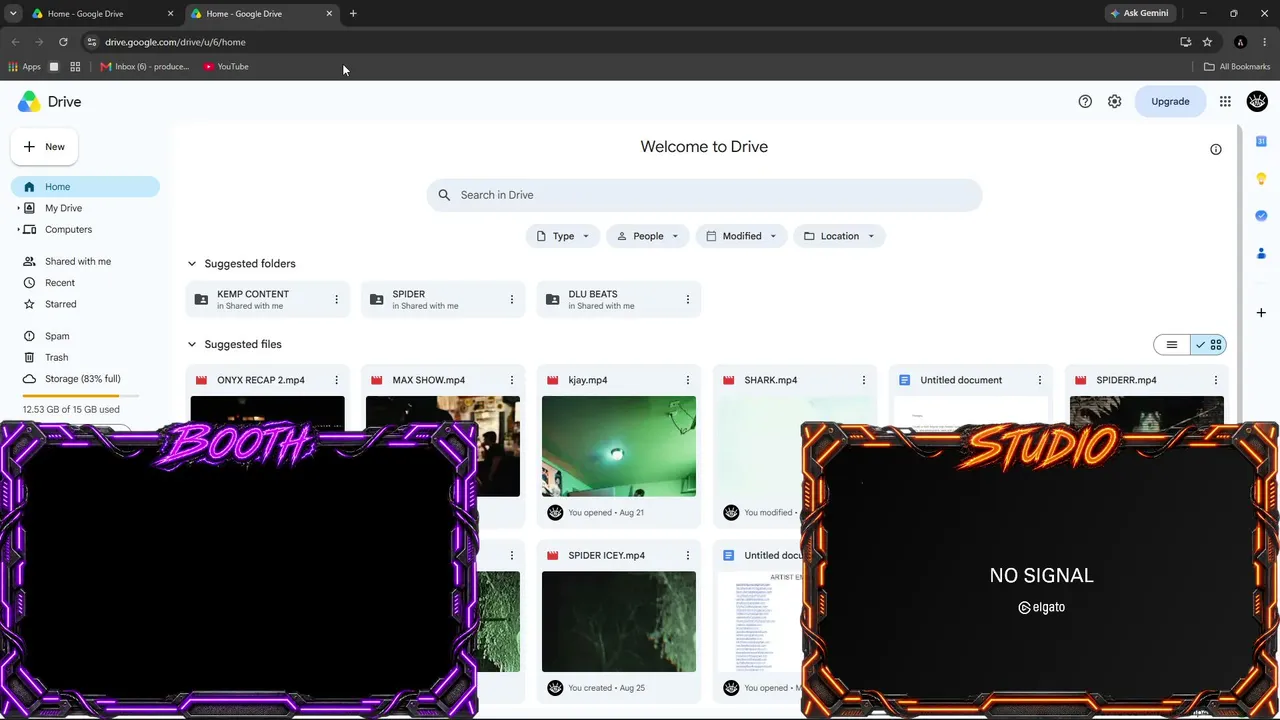
Task: Click the Drive logo
Action: point(49,101)
